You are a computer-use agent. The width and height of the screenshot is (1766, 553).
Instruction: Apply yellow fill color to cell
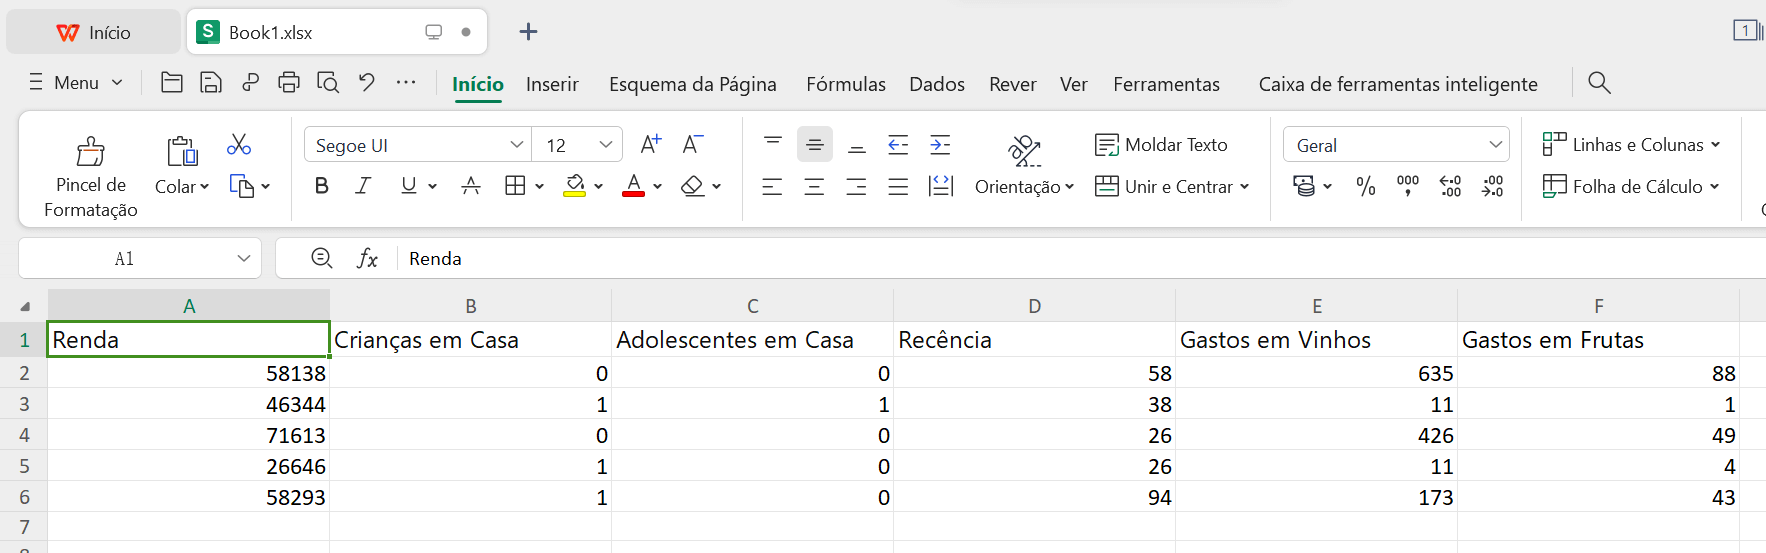pyautogui.click(x=575, y=186)
